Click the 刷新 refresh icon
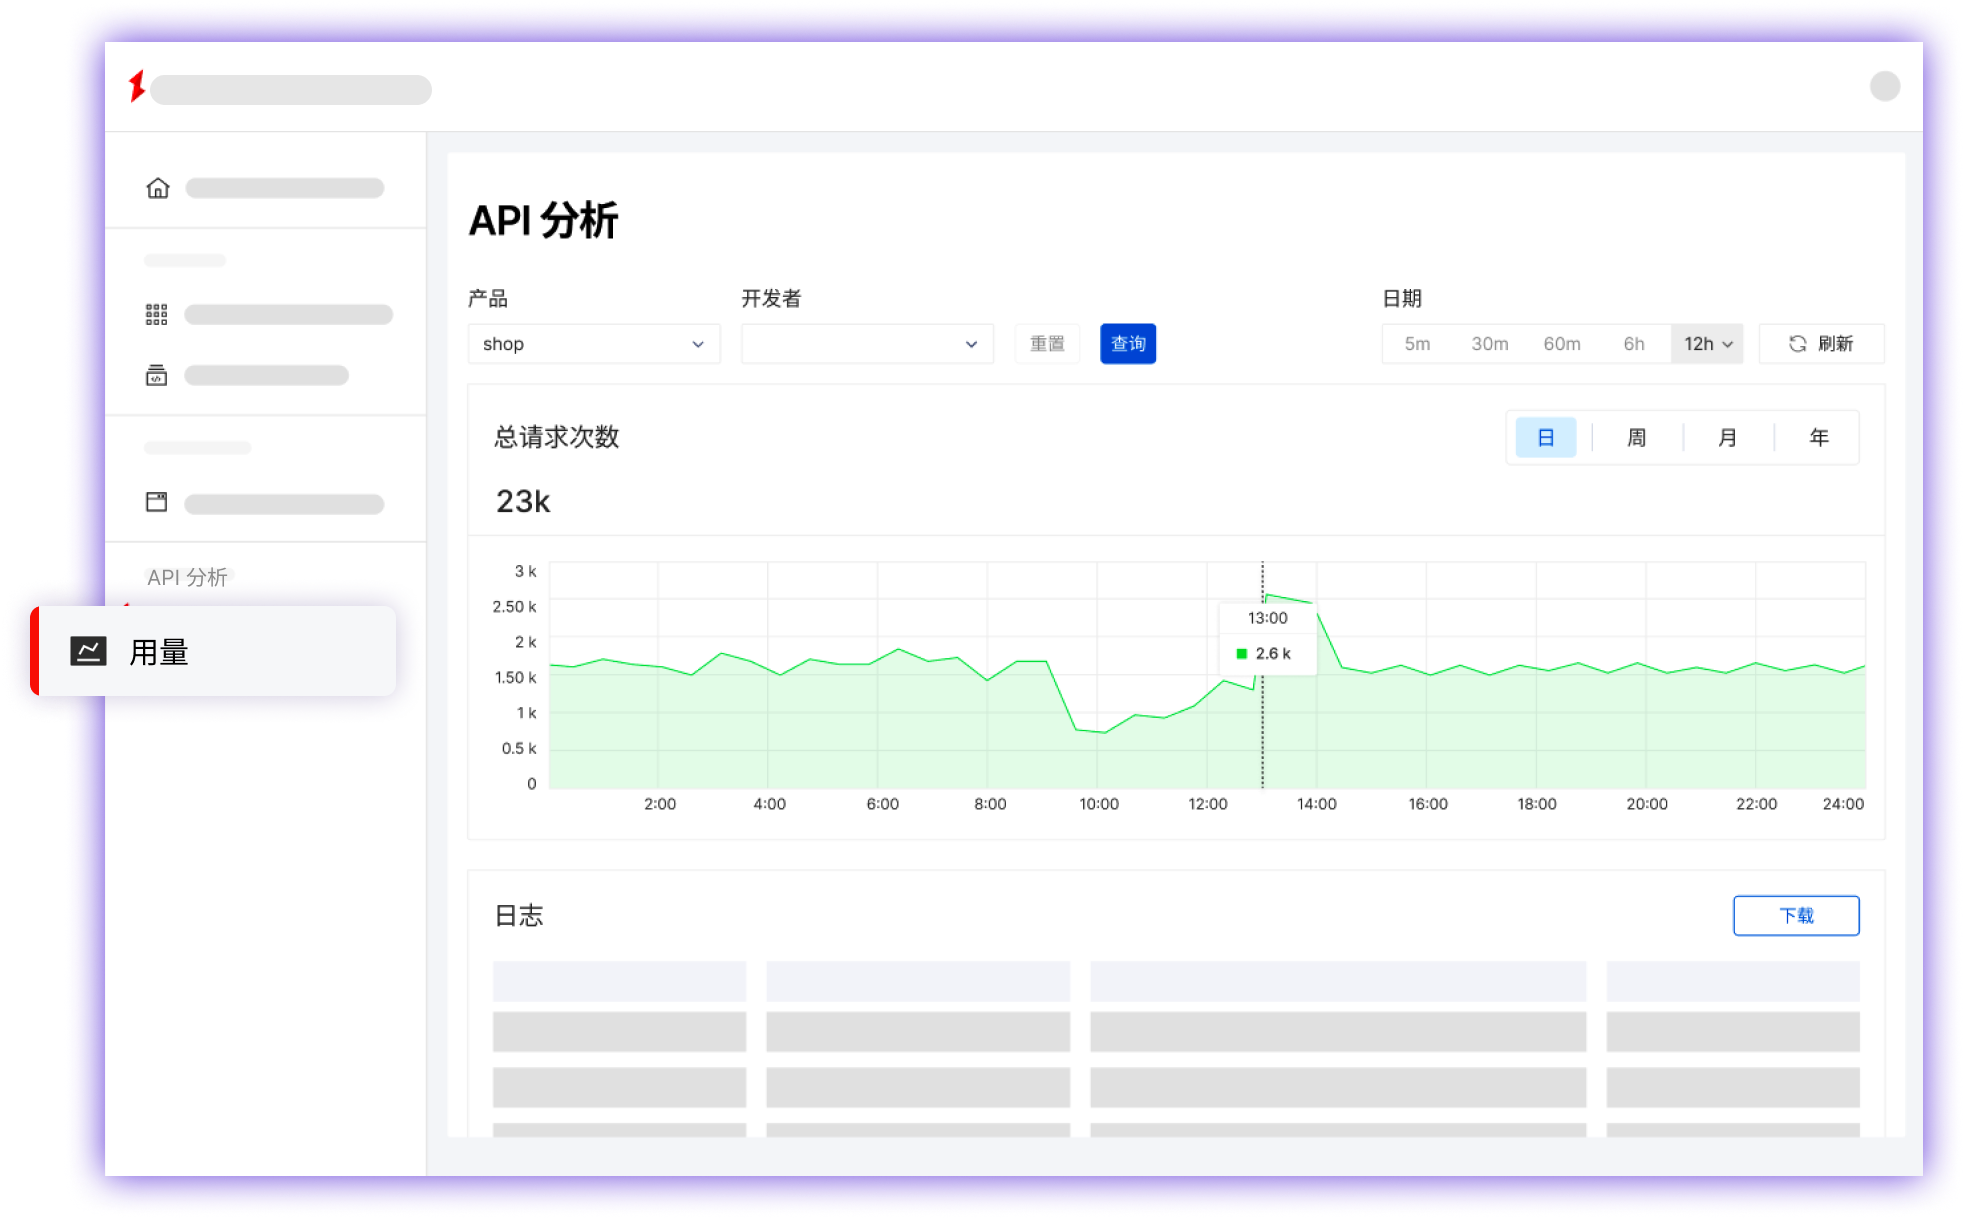Image resolution: width=1965 pixels, height=1218 pixels. click(1797, 343)
